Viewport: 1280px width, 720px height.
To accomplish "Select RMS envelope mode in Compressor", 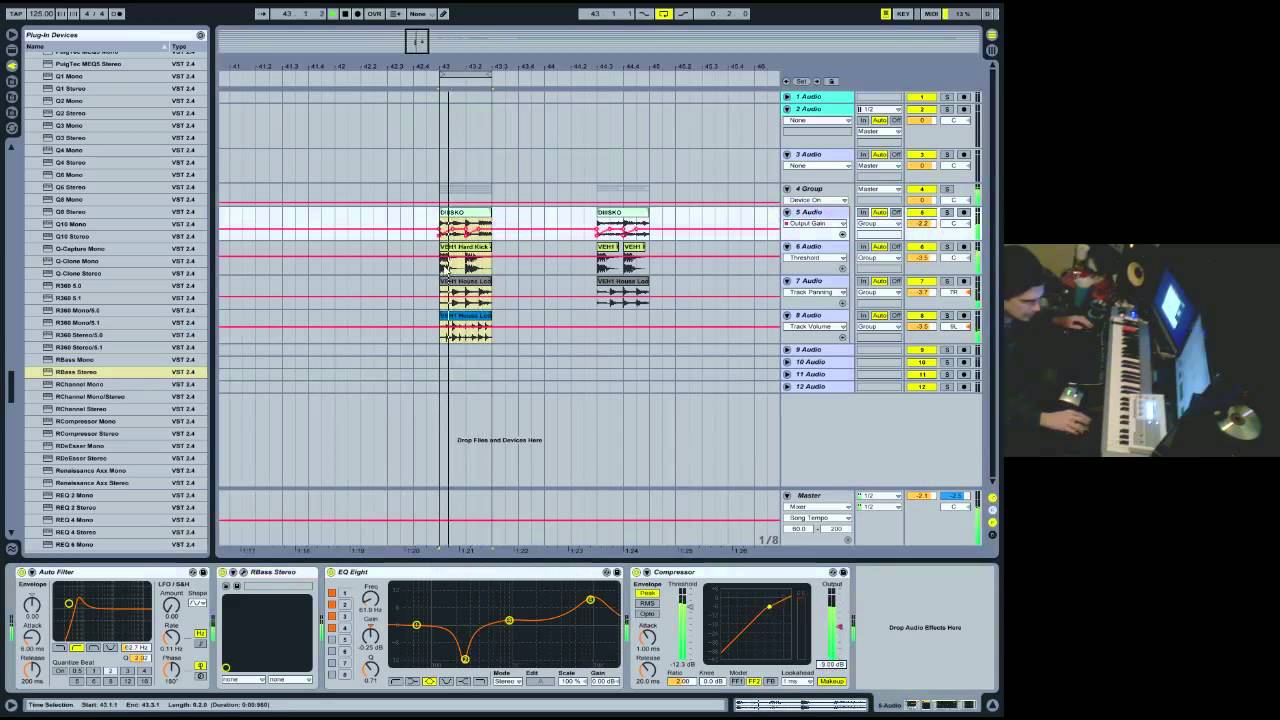I will click(647, 604).
